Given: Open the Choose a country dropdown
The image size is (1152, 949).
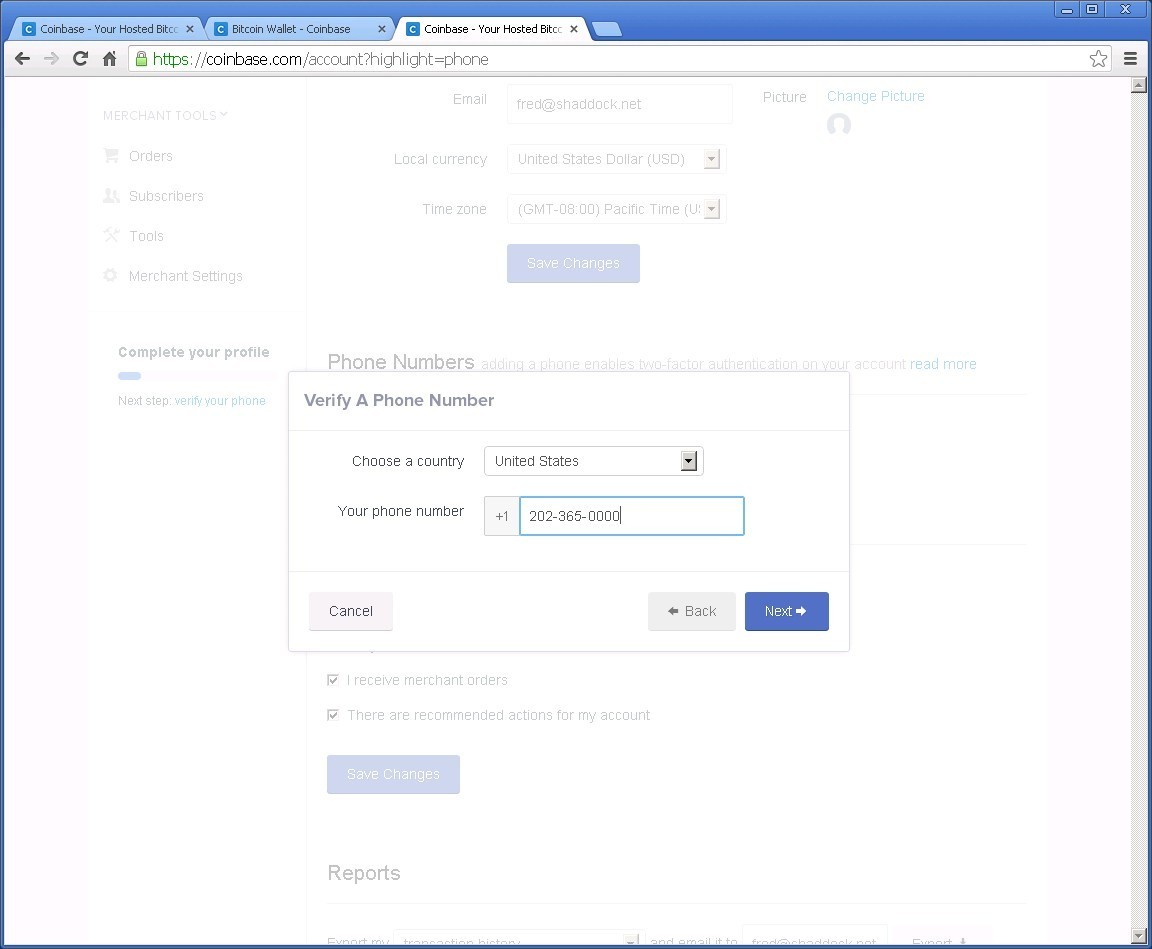Looking at the screenshot, I should (x=594, y=461).
